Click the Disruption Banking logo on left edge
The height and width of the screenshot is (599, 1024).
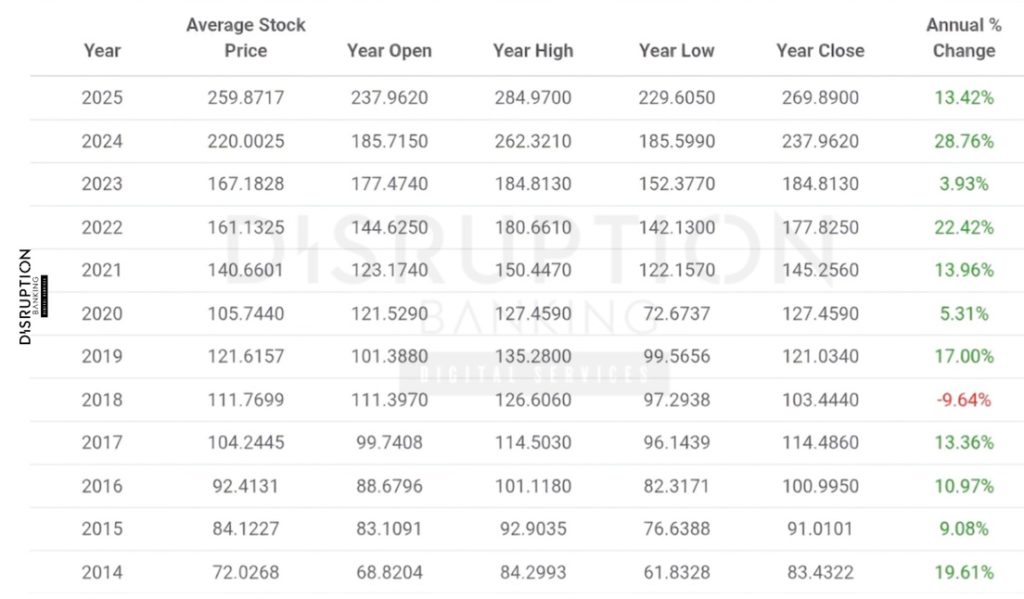click(x=25, y=297)
